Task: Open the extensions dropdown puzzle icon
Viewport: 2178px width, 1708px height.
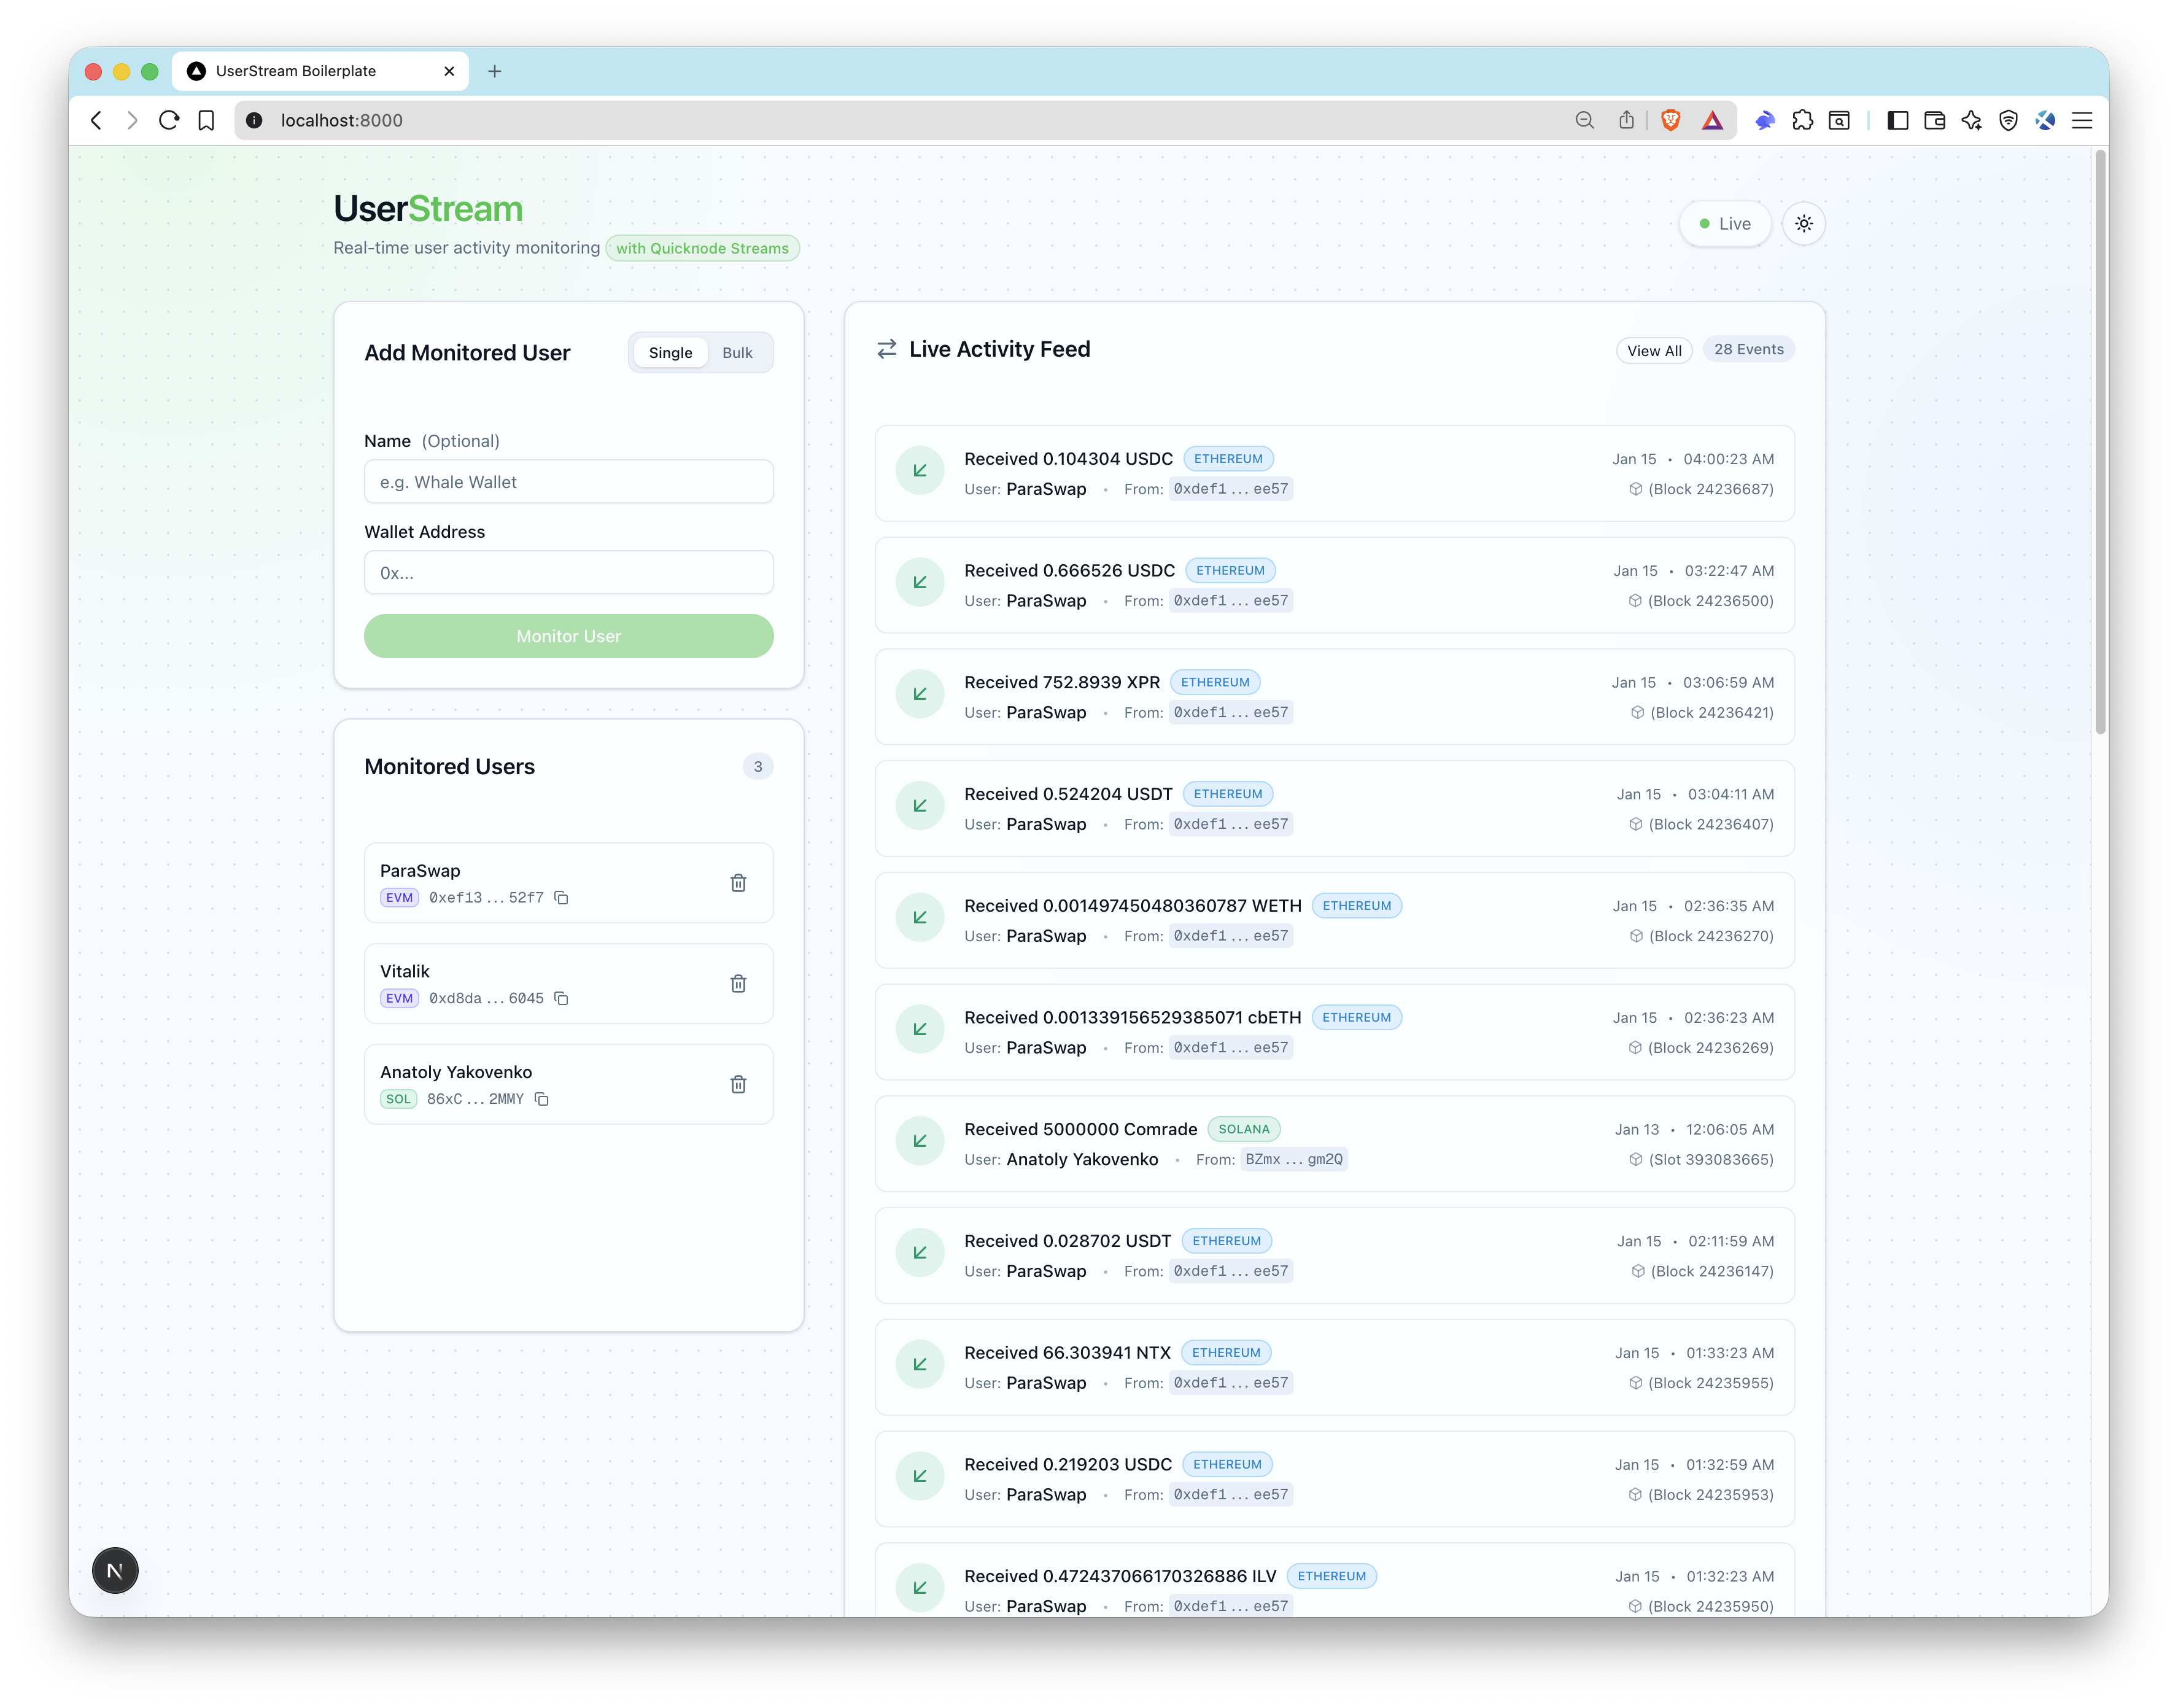Action: point(1803,120)
